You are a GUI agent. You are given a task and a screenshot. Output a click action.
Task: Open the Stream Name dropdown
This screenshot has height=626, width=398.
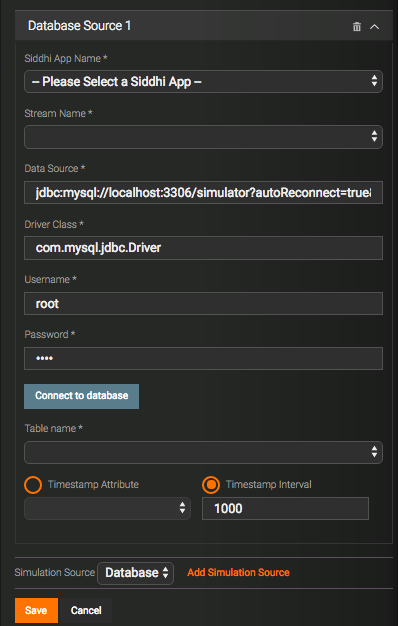pos(203,137)
